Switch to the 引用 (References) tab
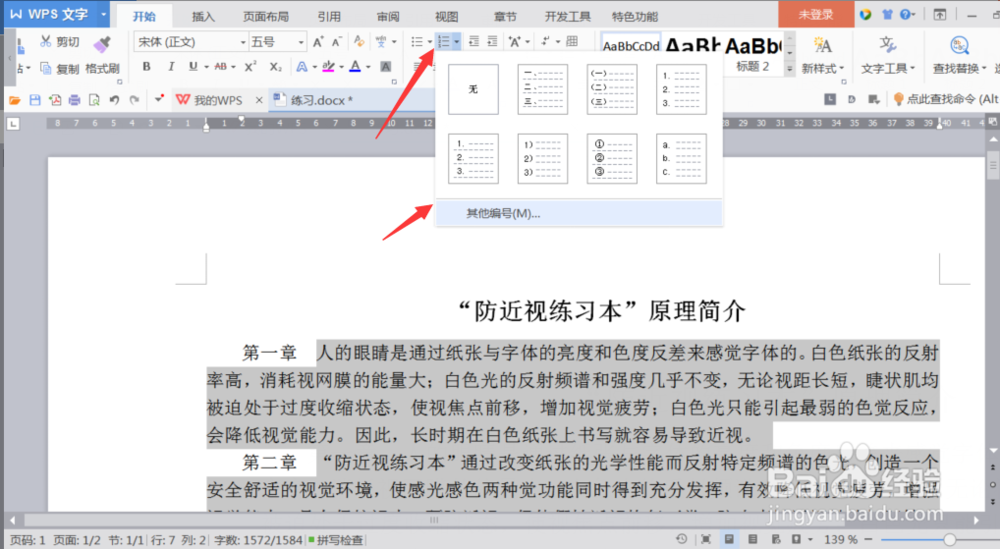This screenshot has height=549, width=1000. click(329, 17)
